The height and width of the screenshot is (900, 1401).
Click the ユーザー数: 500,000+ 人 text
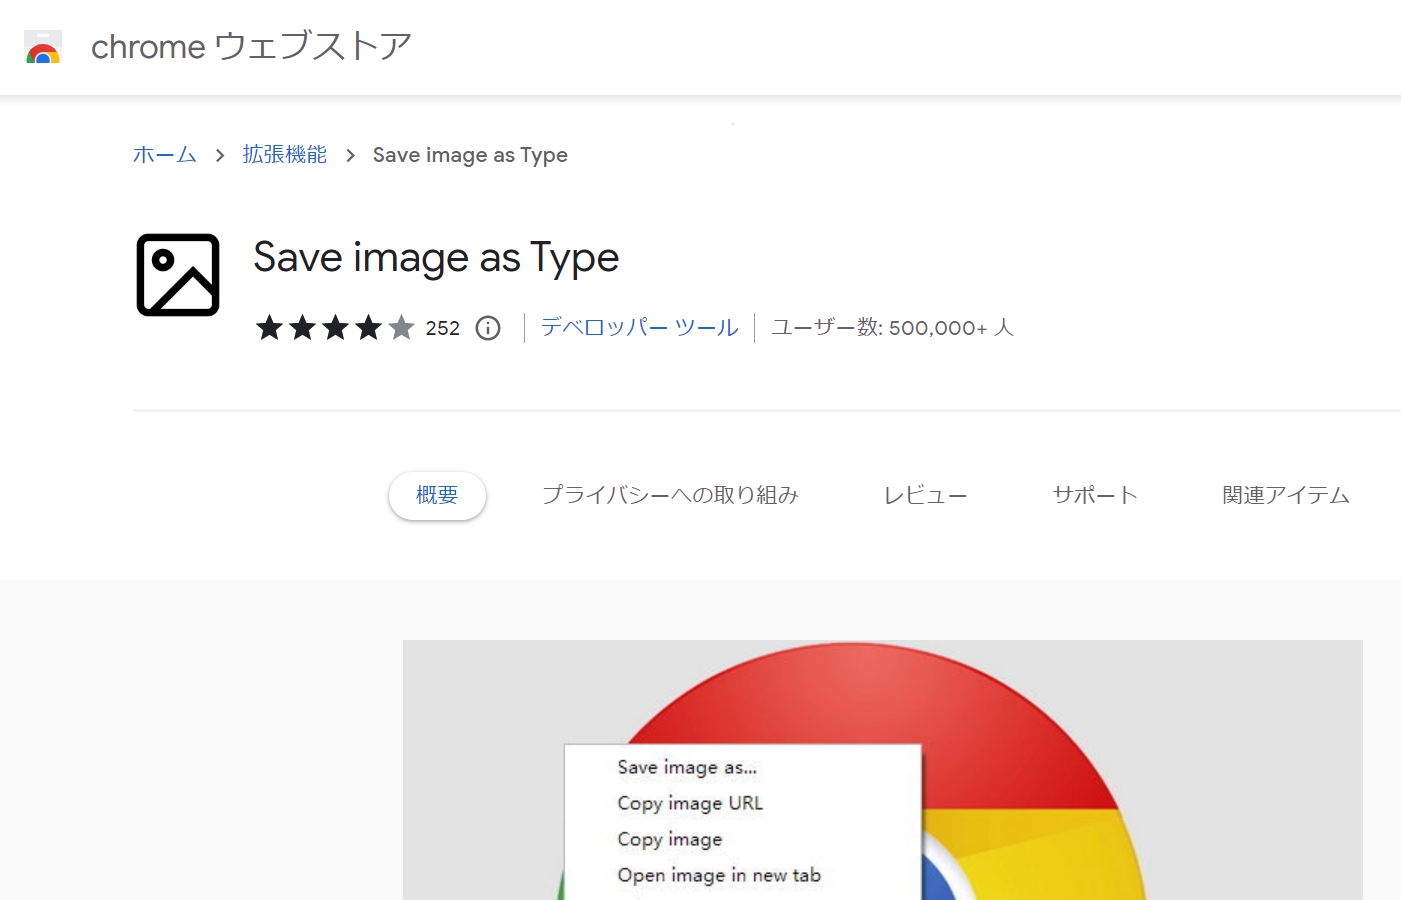tap(892, 328)
